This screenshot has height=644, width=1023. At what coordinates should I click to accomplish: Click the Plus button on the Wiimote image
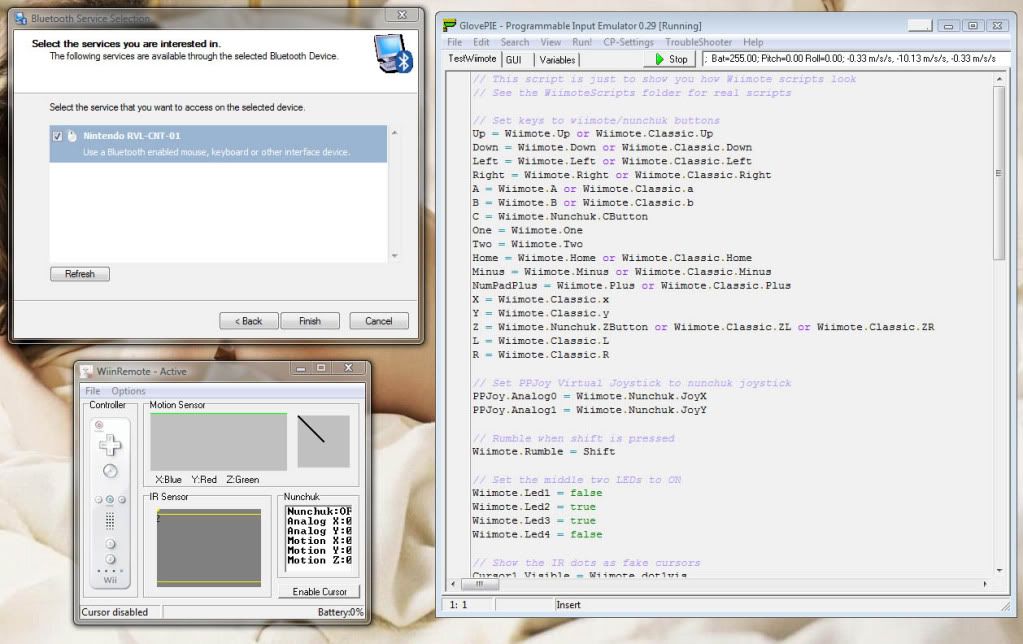(121, 500)
